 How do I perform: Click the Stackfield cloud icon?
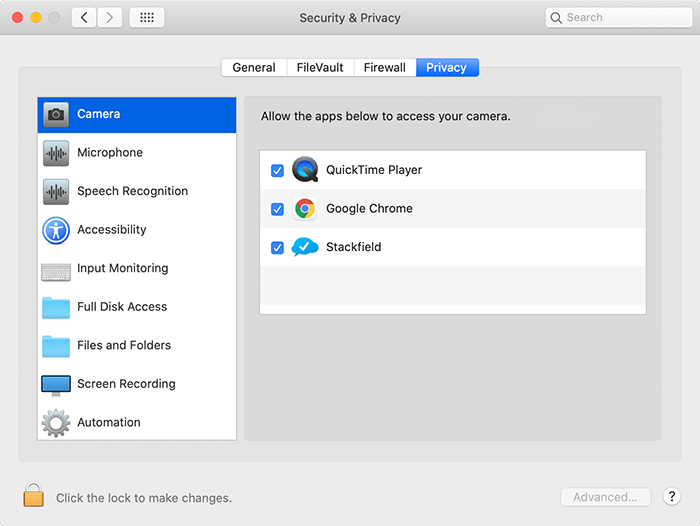pyautogui.click(x=305, y=246)
